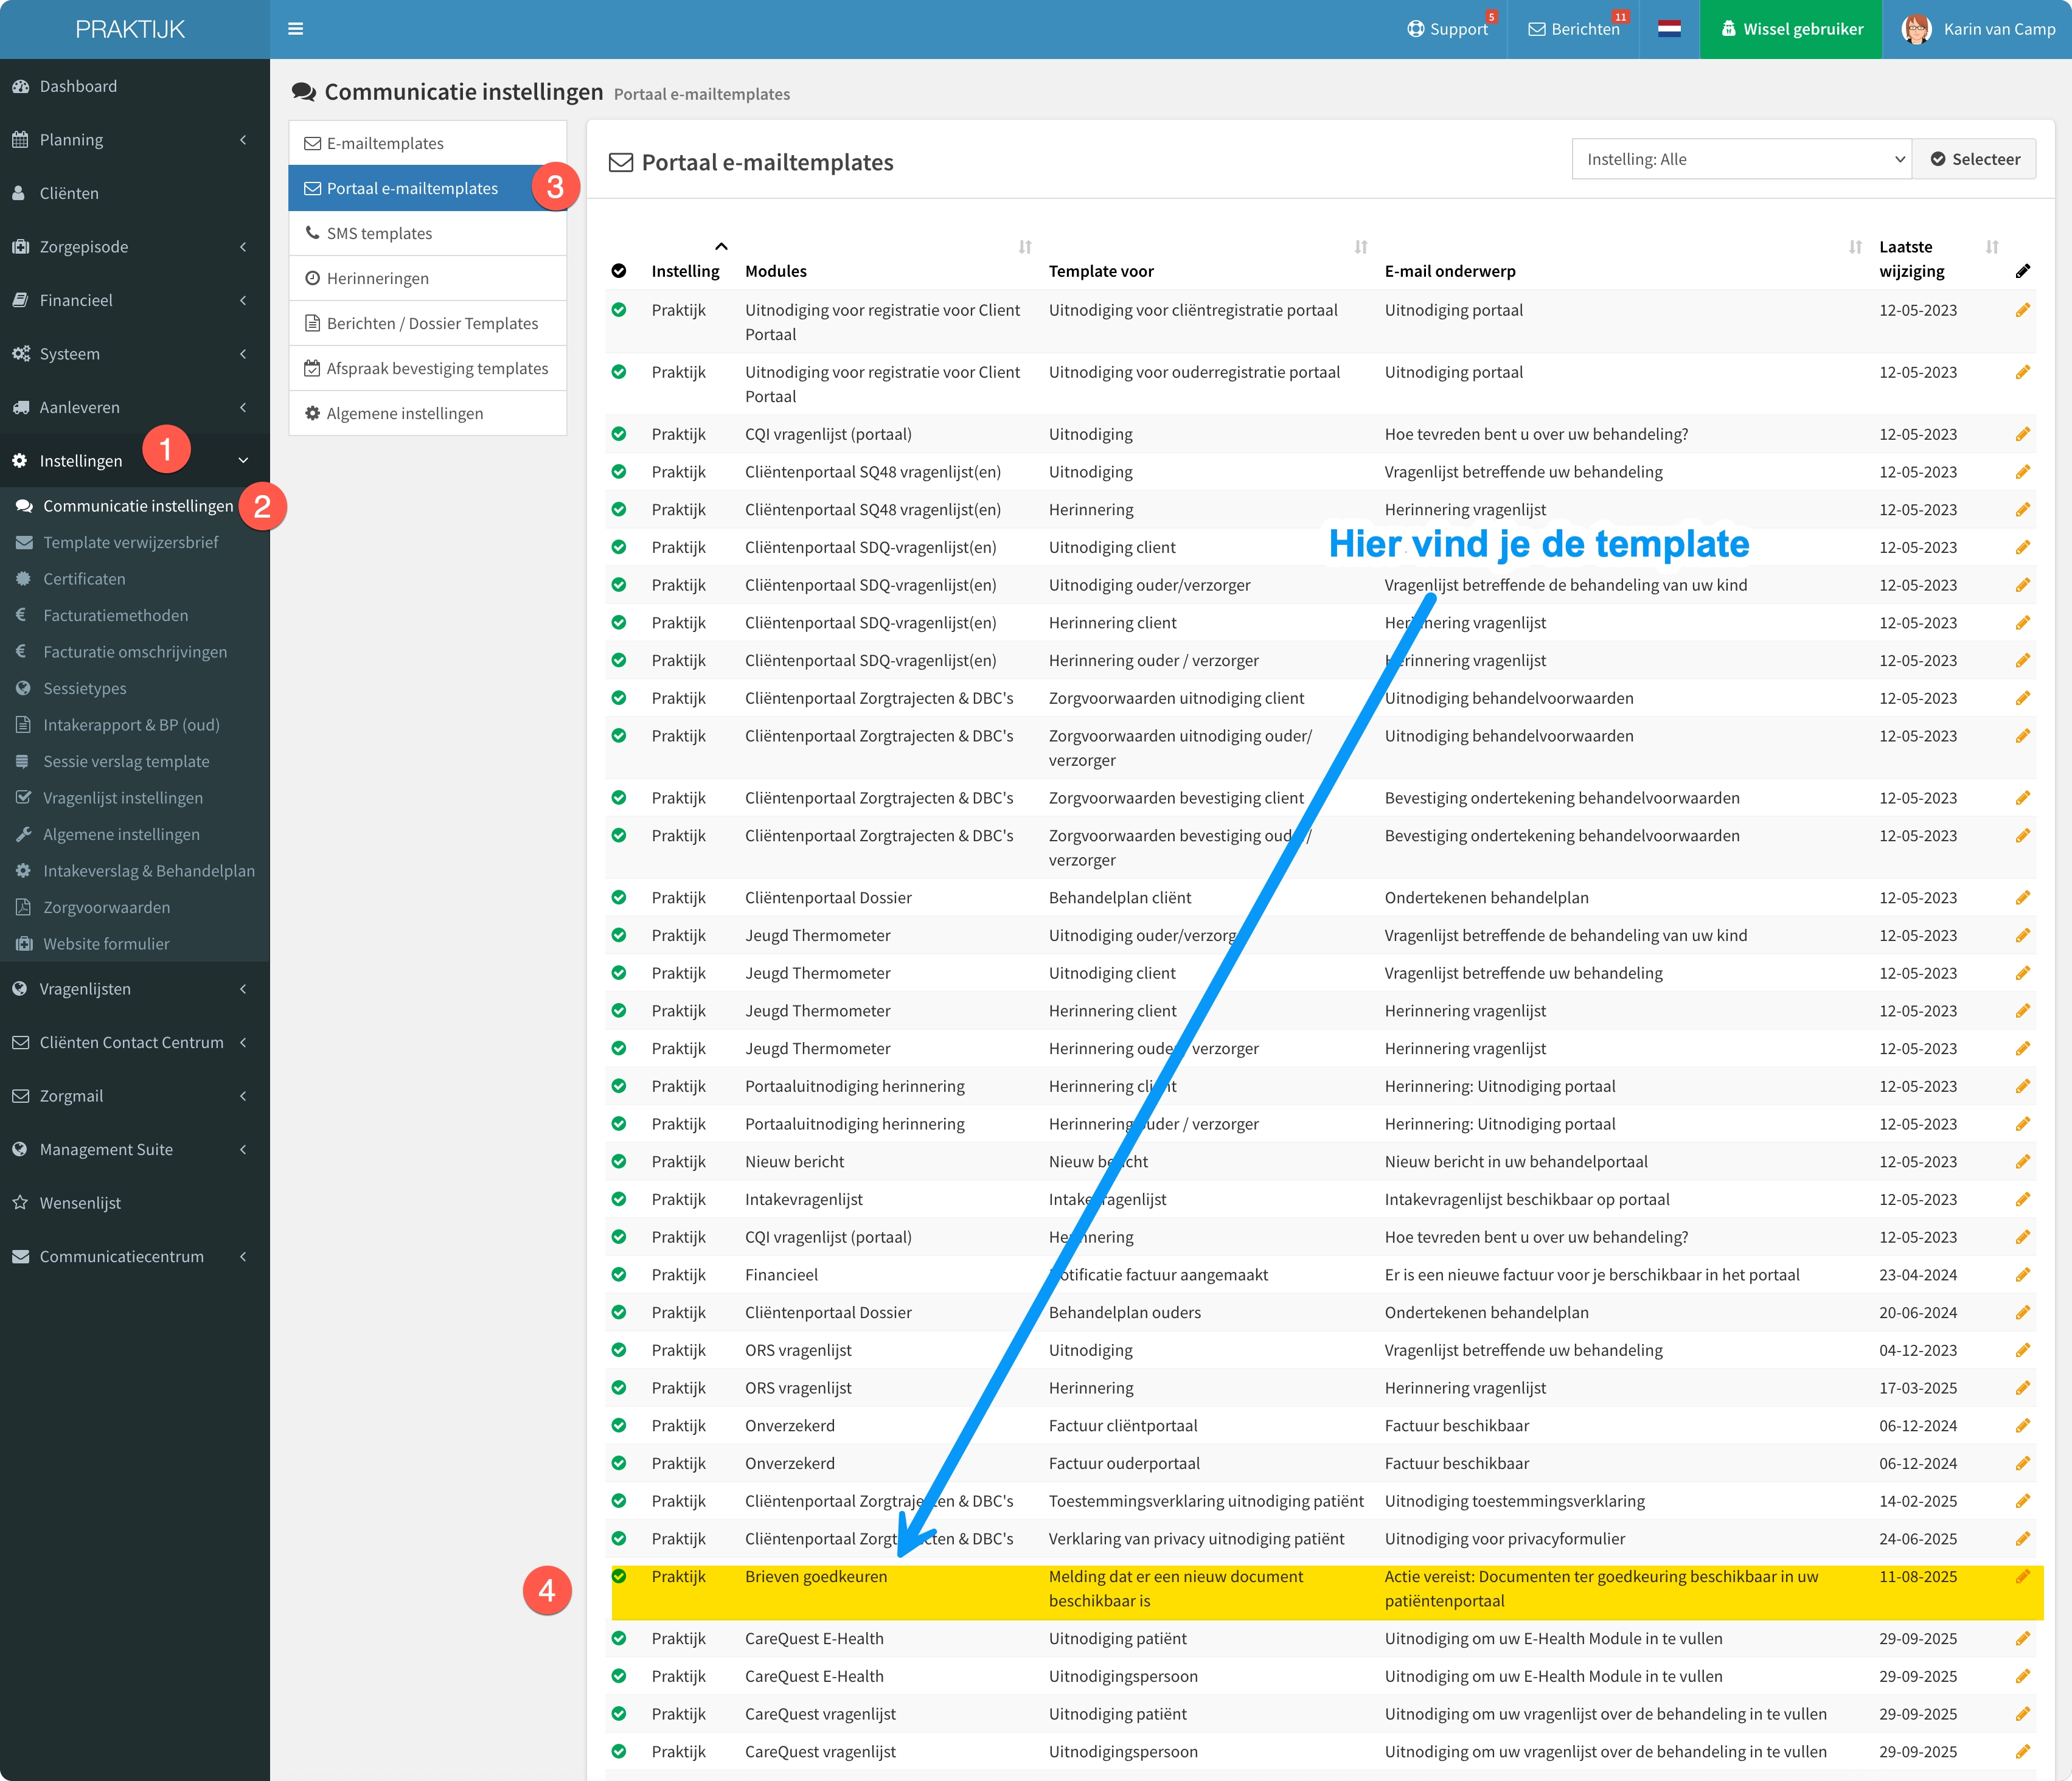Image resolution: width=2072 pixels, height=1781 pixels.
Task: Toggle status check for Behandelplan cliënt row
Action: point(619,898)
